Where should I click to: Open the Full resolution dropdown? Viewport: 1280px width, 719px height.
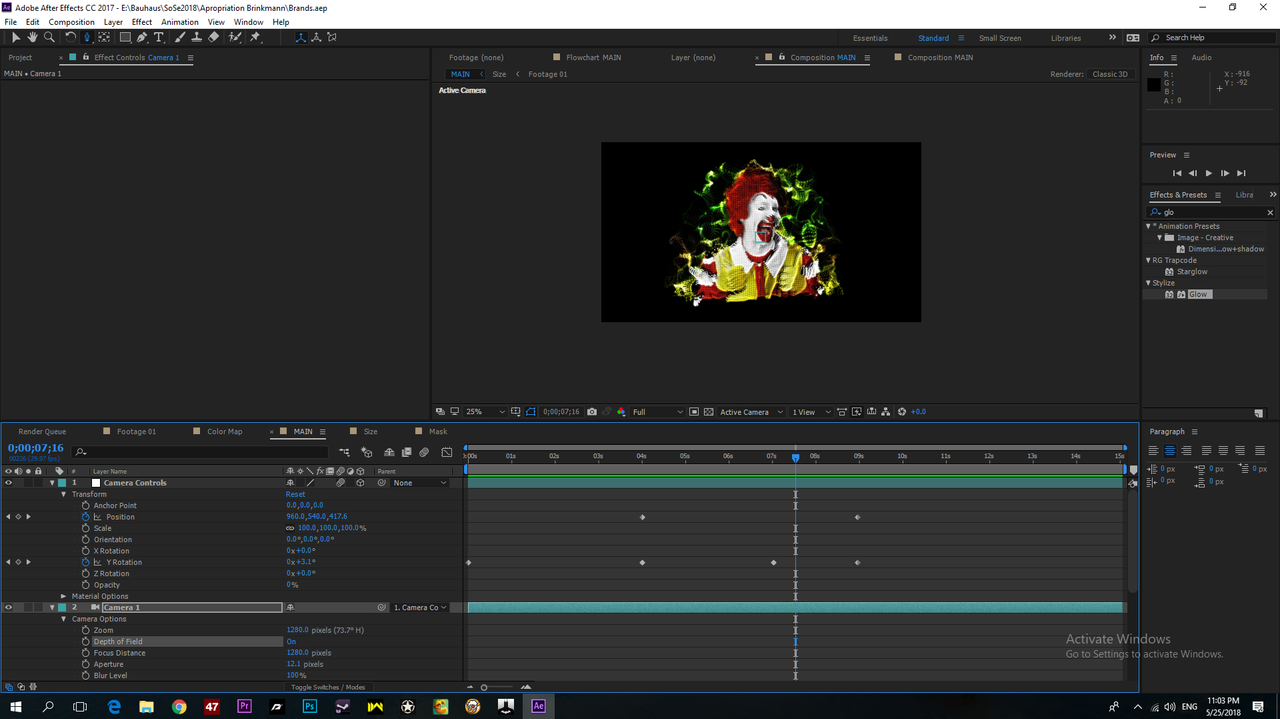(x=658, y=412)
